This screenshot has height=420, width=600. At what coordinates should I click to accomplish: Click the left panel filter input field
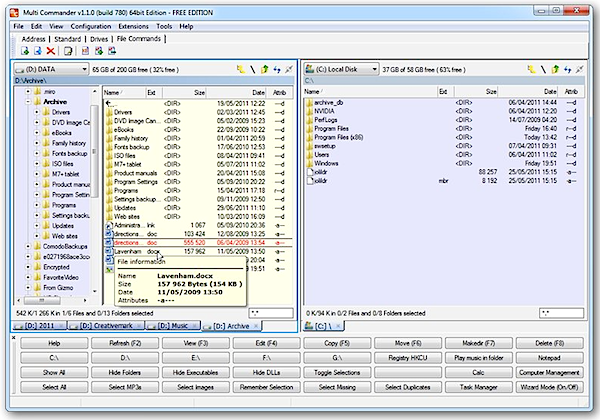[x=270, y=313]
